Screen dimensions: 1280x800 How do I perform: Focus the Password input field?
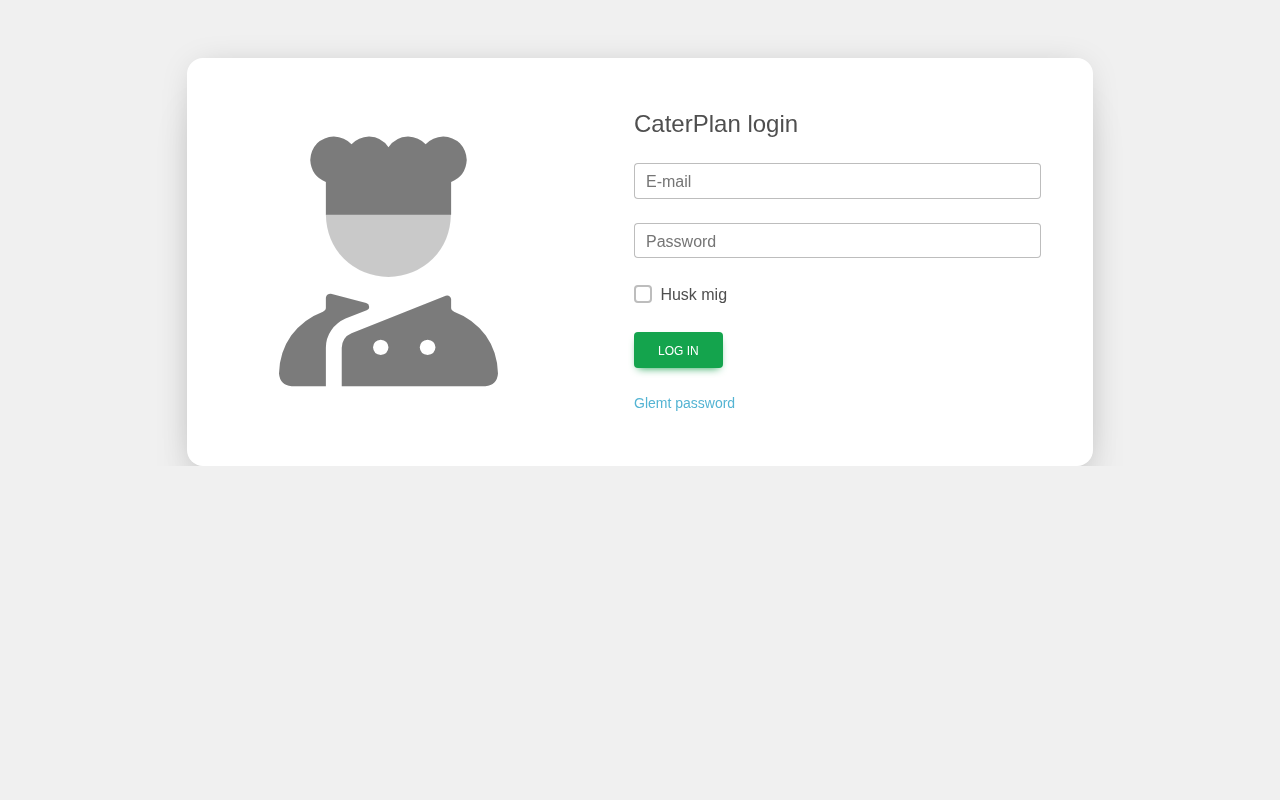tap(837, 241)
